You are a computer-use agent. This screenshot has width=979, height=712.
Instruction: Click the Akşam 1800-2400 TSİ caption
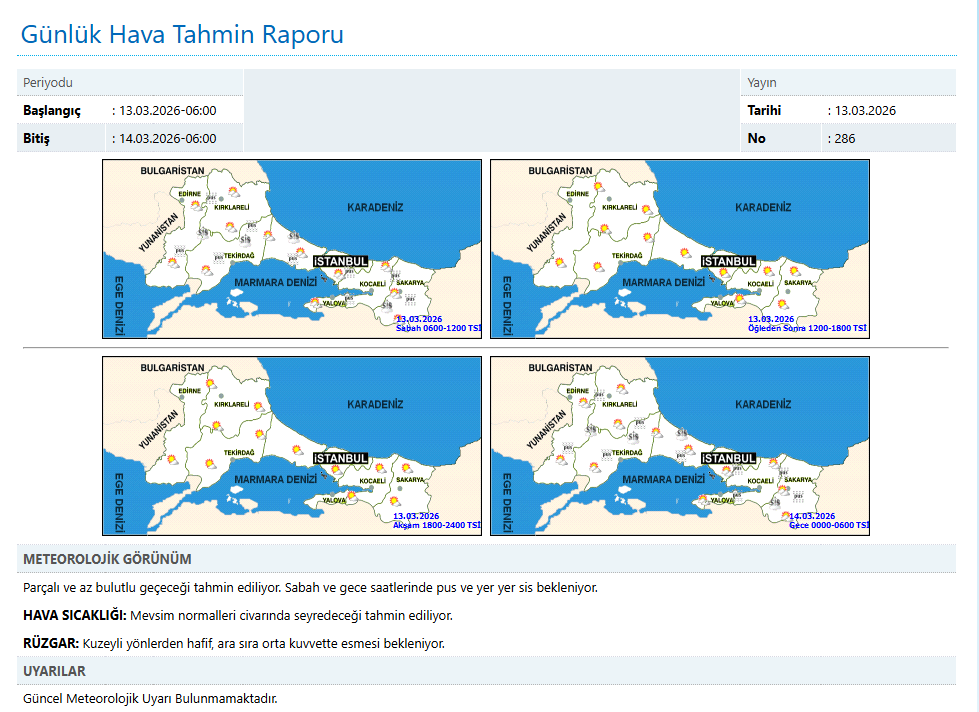436,525
